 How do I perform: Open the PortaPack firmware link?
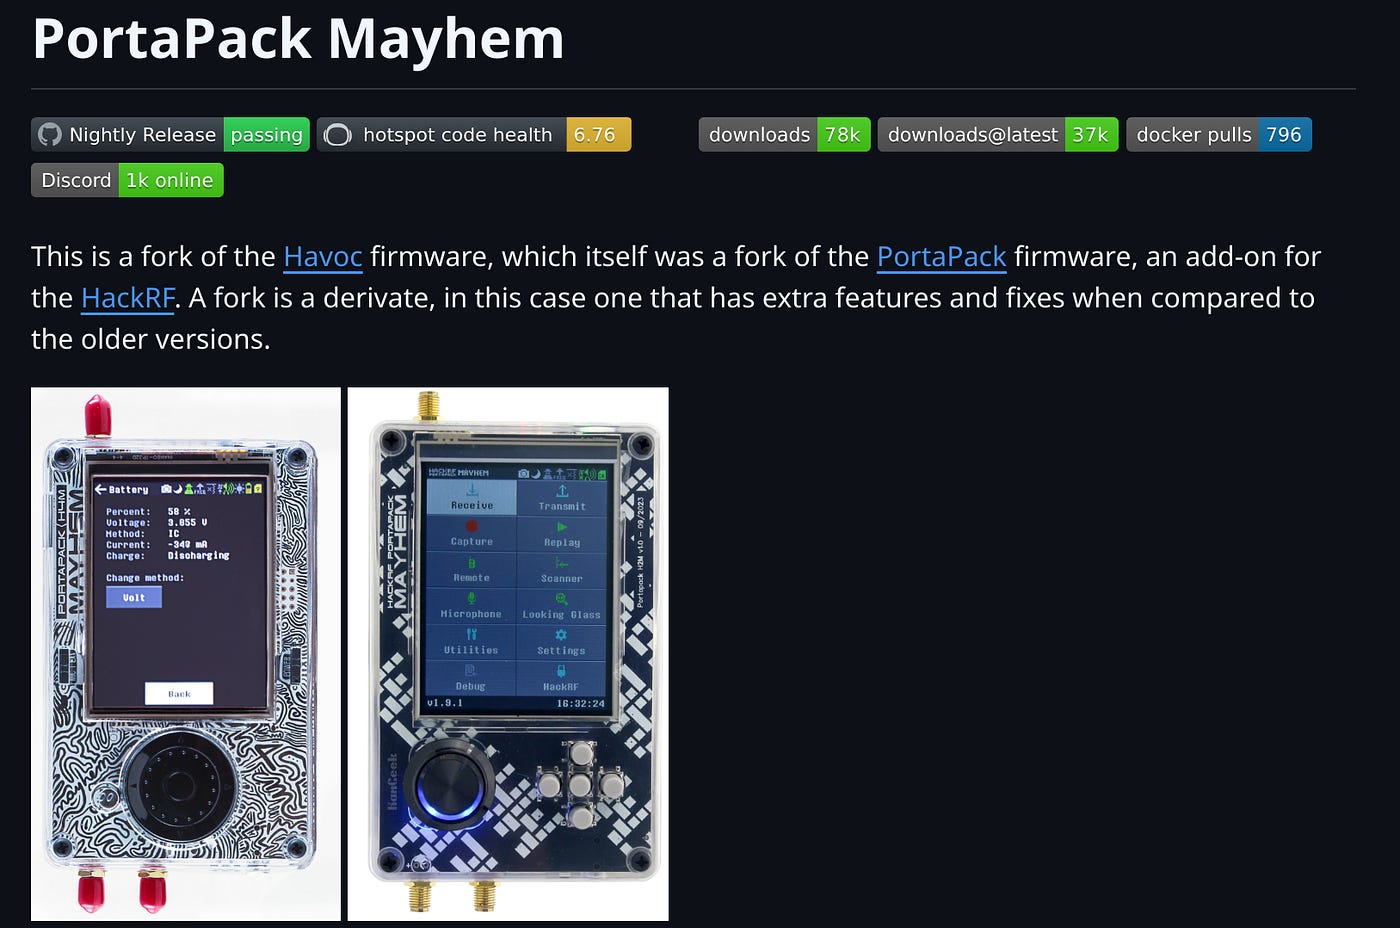point(941,257)
